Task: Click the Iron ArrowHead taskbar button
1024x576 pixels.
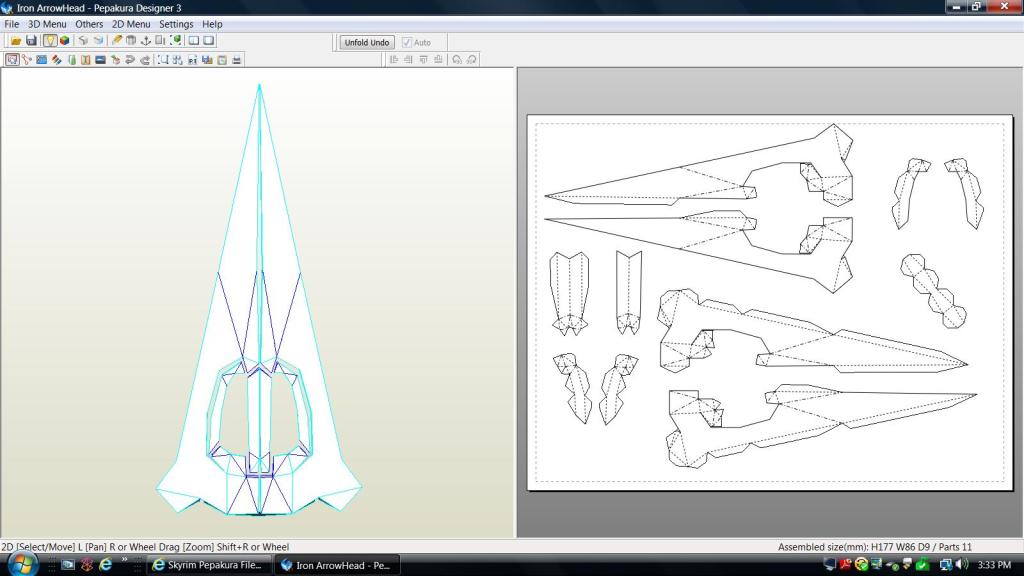Action: (x=336, y=566)
